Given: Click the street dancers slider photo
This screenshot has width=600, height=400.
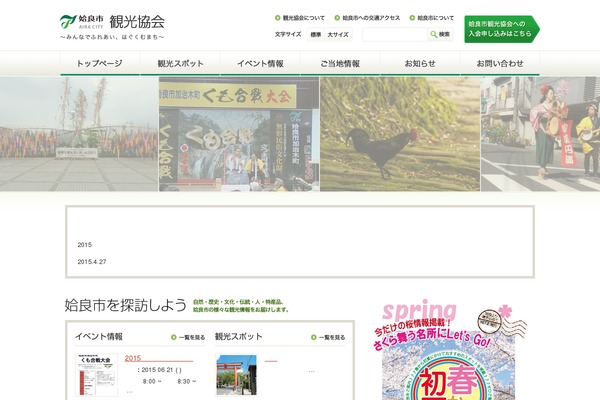Looking at the screenshot, I should click(540, 134).
